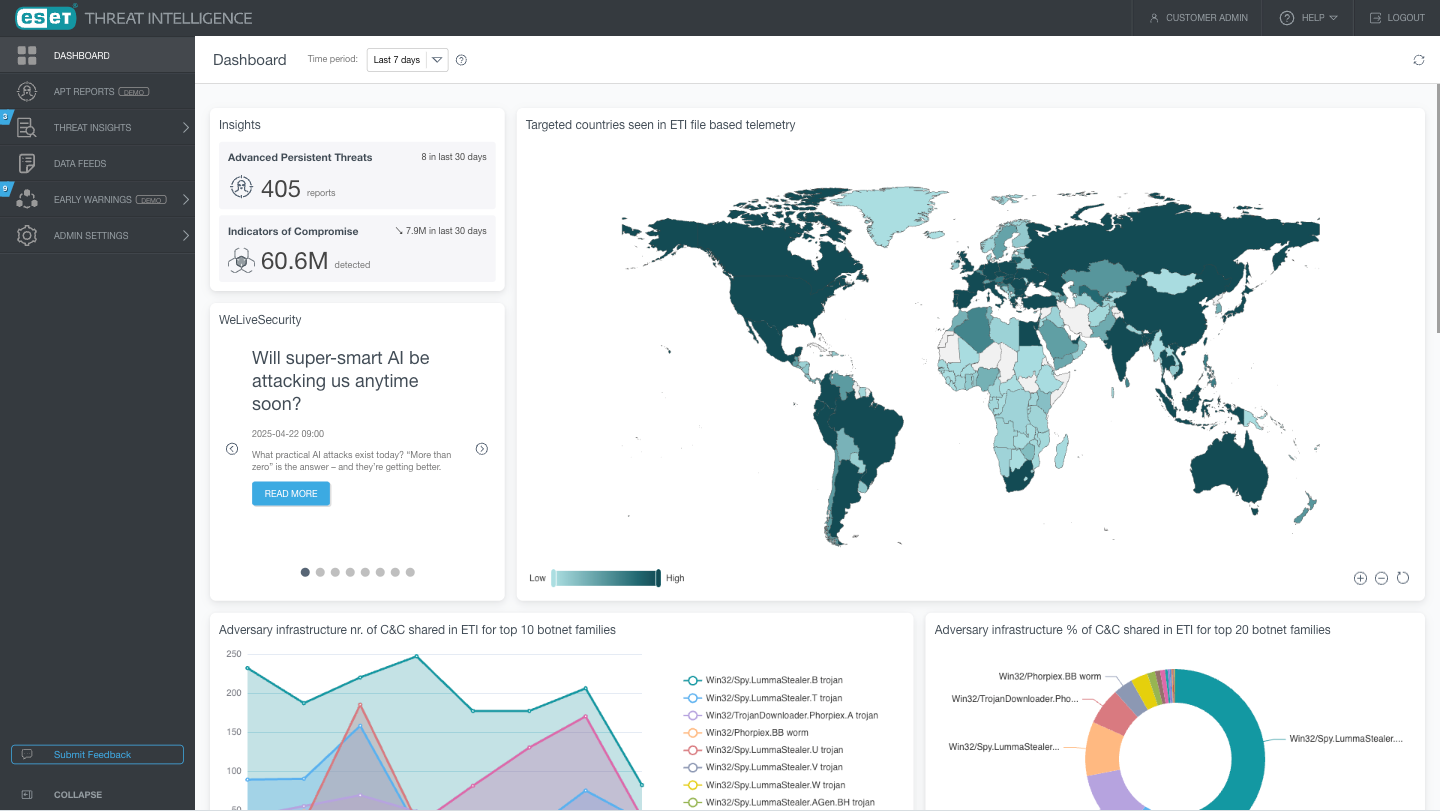Select the last carousel pagination dot

click(x=410, y=572)
